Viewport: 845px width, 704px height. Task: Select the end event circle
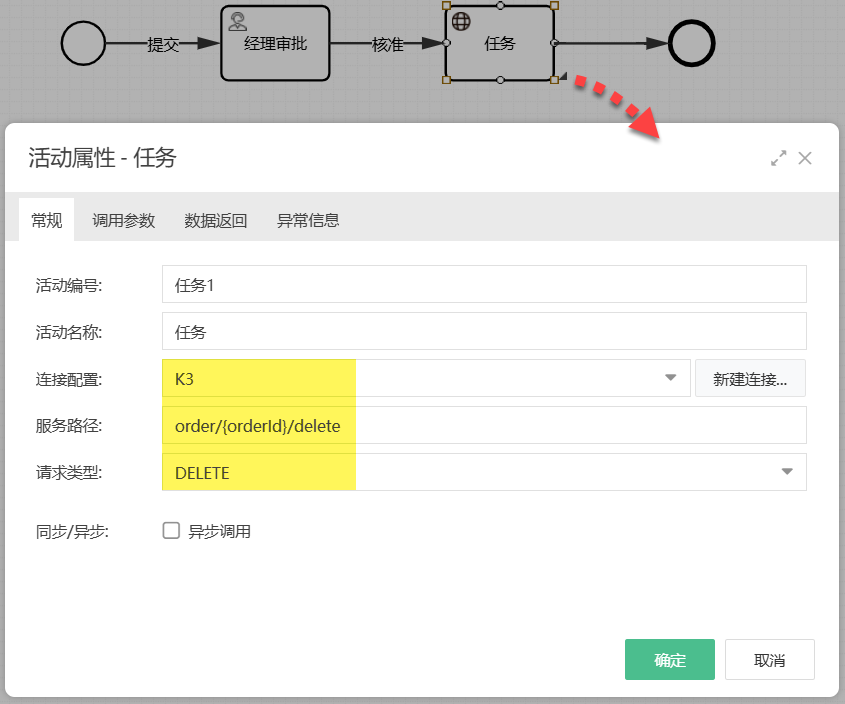pos(692,44)
